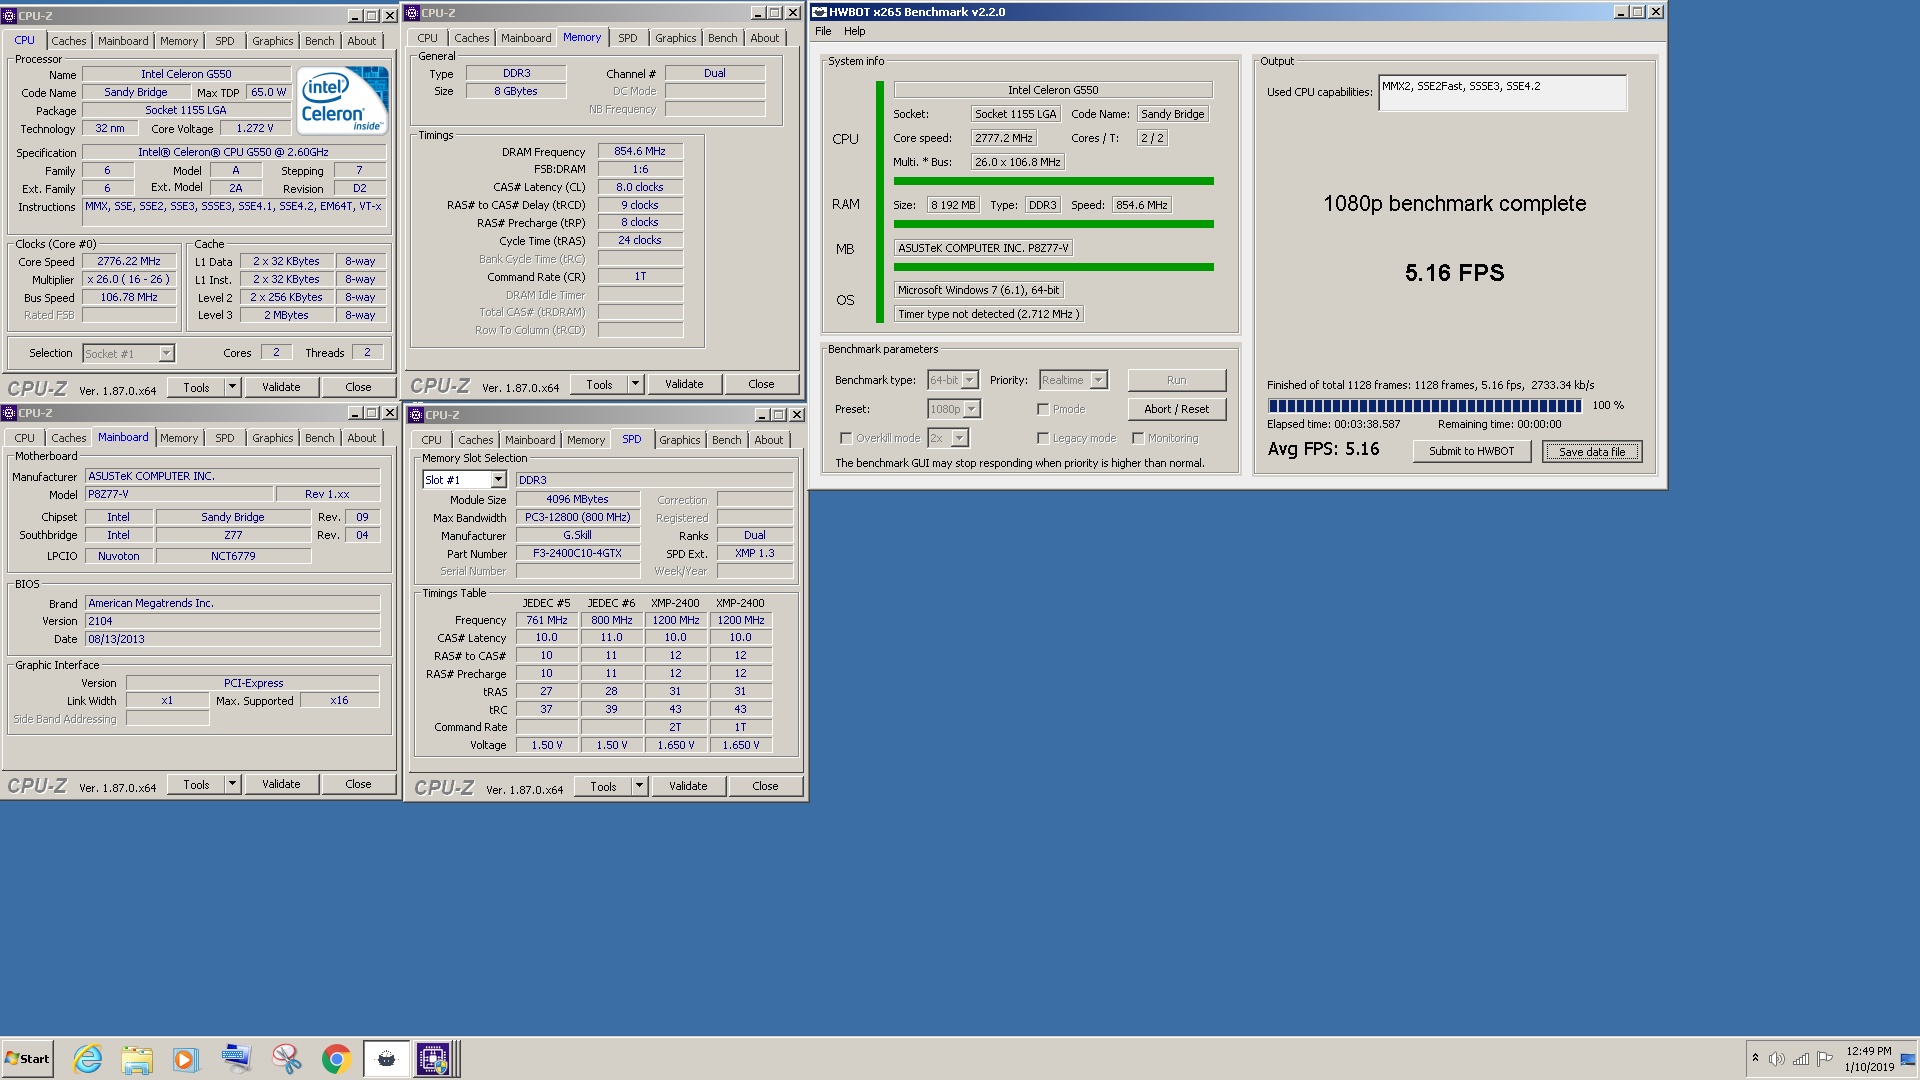Show hidden system tray icons
The image size is (1920, 1080).
pyautogui.click(x=1755, y=1058)
